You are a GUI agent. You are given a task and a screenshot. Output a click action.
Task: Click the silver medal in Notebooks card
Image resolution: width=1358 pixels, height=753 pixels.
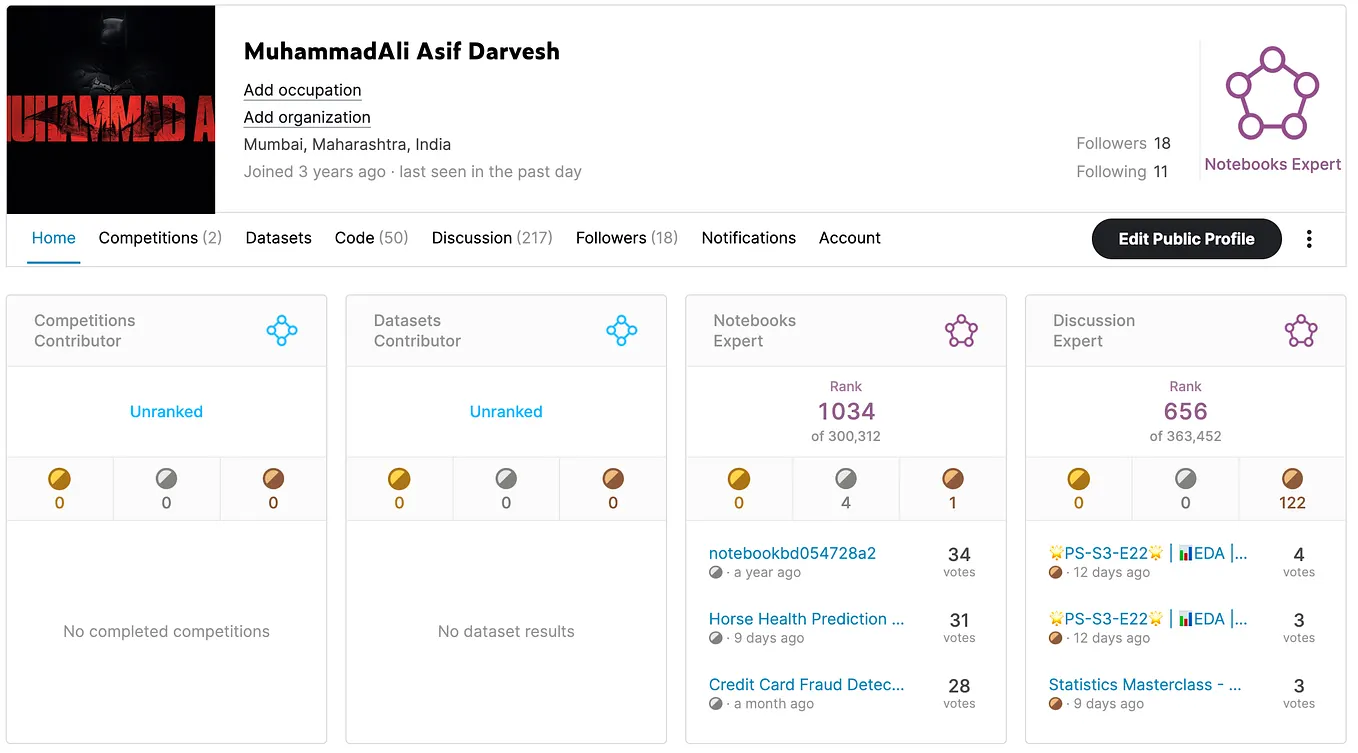(x=846, y=480)
